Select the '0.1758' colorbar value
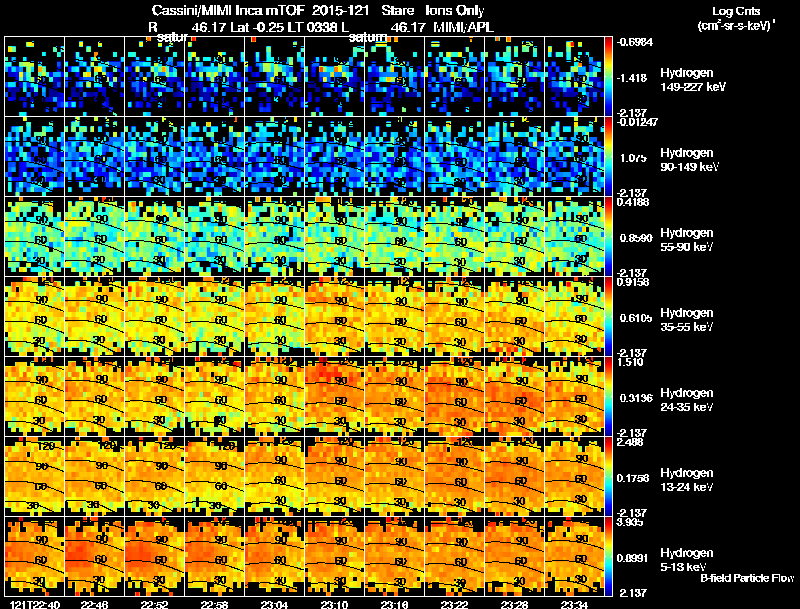The height and width of the screenshot is (609, 800). coord(635,478)
